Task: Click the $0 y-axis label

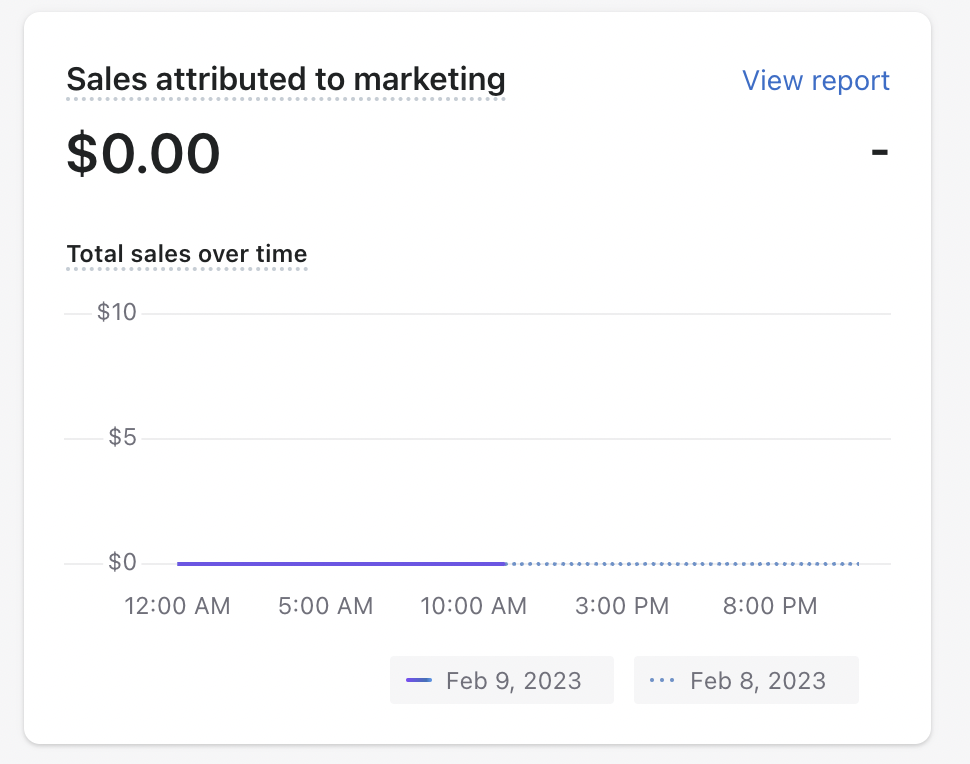Action: [x=121, y=562]
